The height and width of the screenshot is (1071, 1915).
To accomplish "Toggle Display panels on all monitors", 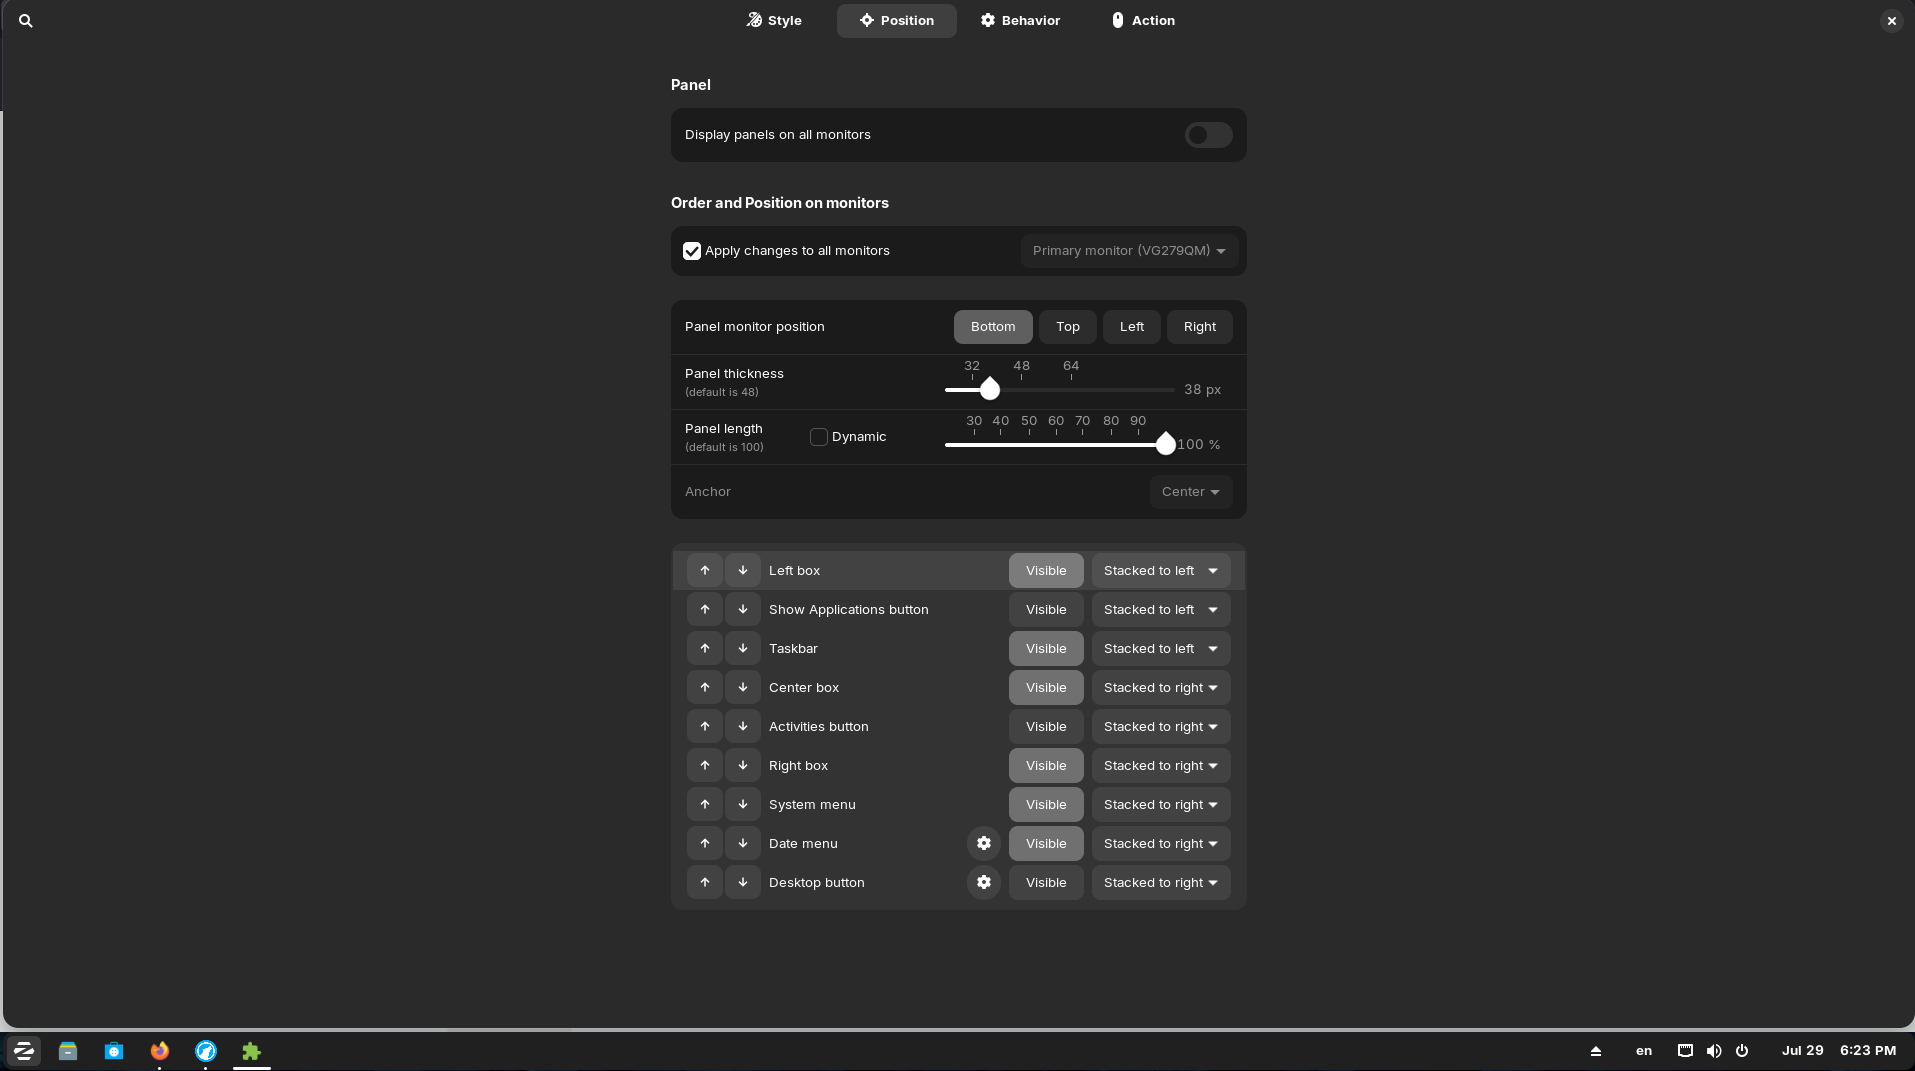I will coord(1208,135).
